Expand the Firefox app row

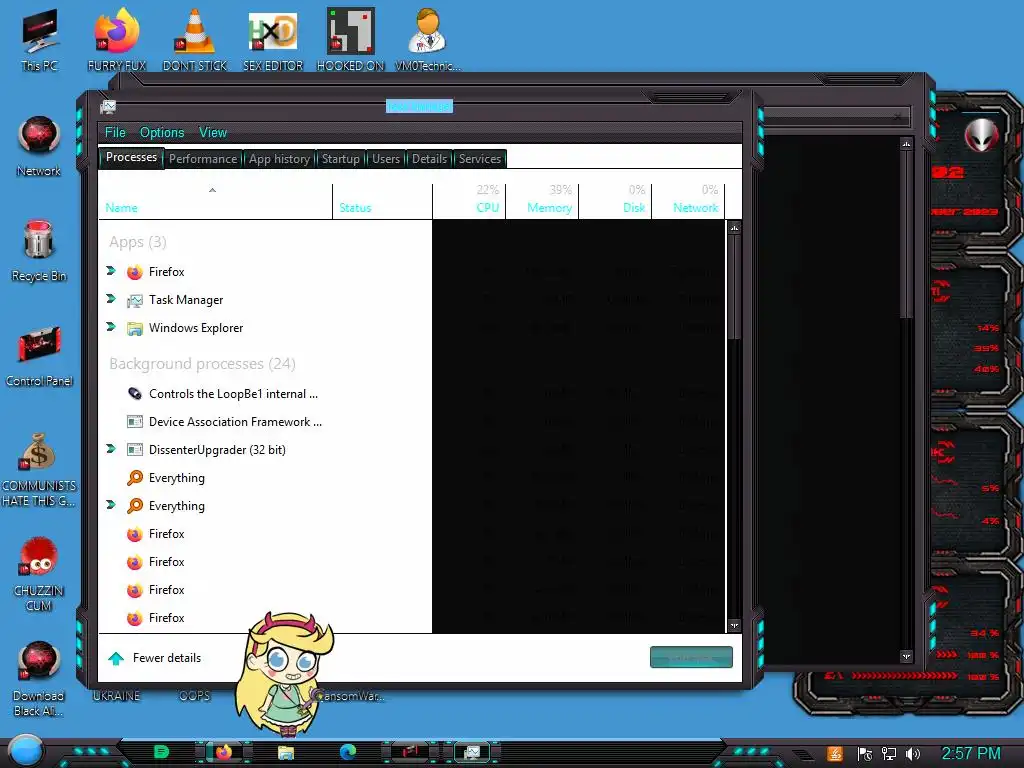(110, 270)
